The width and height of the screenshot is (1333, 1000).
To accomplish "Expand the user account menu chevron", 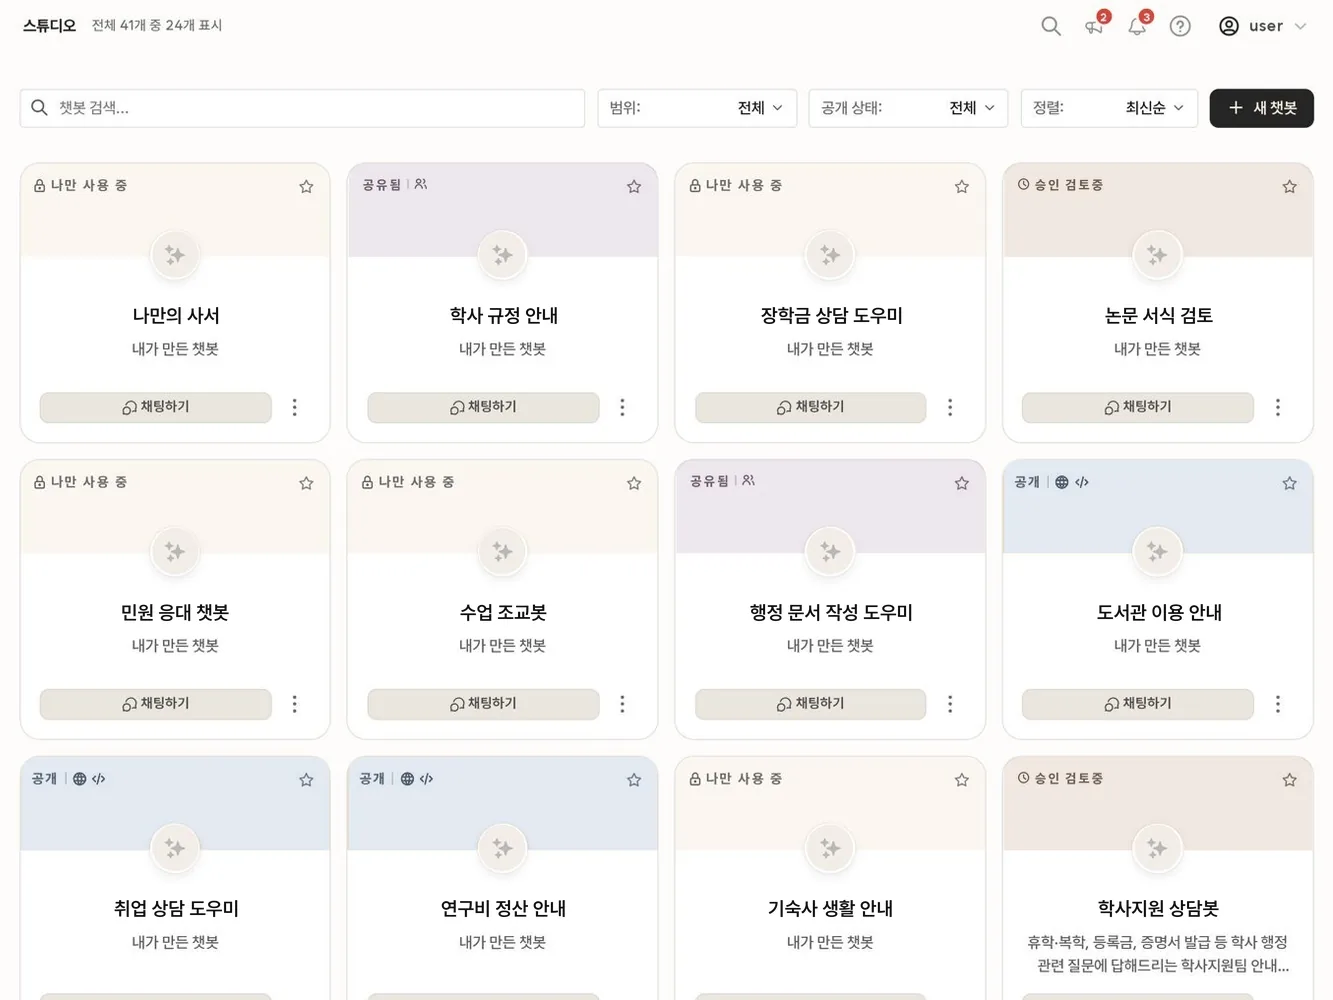I will [x=1300, y=26].
